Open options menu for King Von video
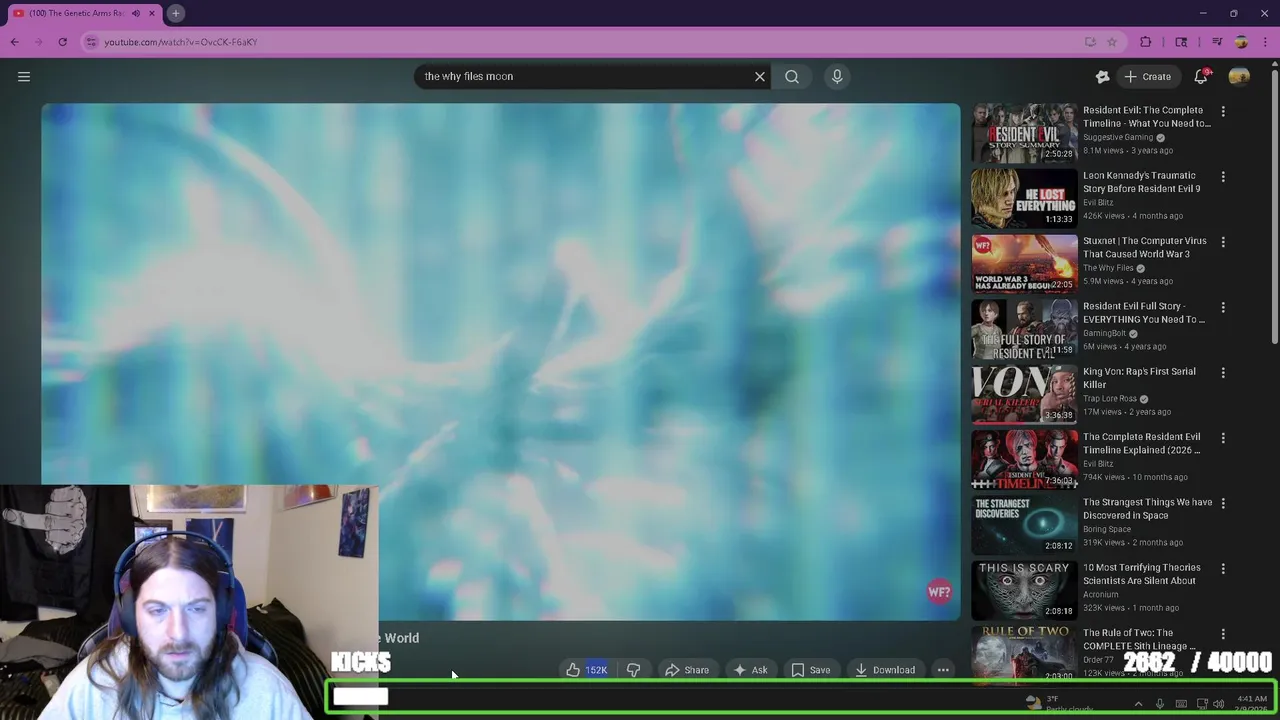 (x=1222, y=373)
